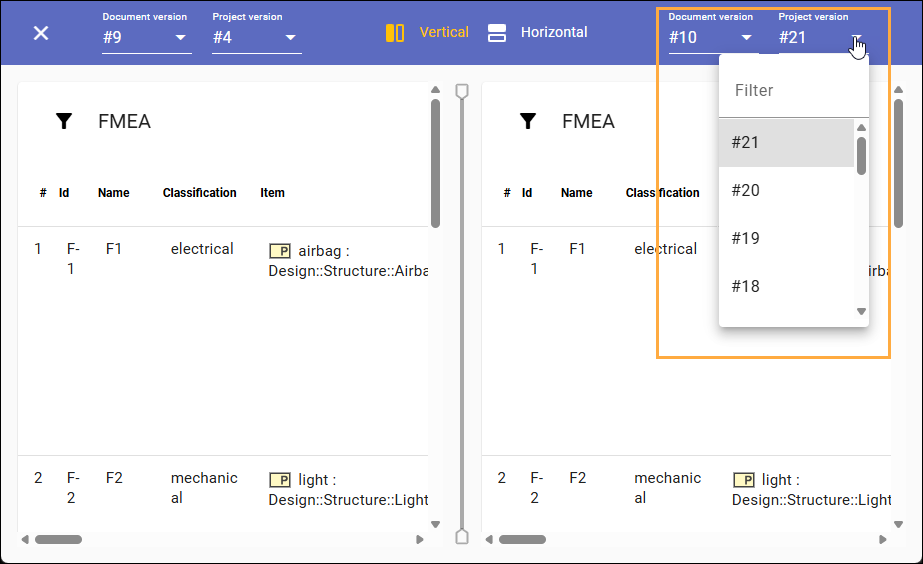Viewport: 923px width, 564px height.
Task: Close the comparison view with X icon
Action: [41, 33]
